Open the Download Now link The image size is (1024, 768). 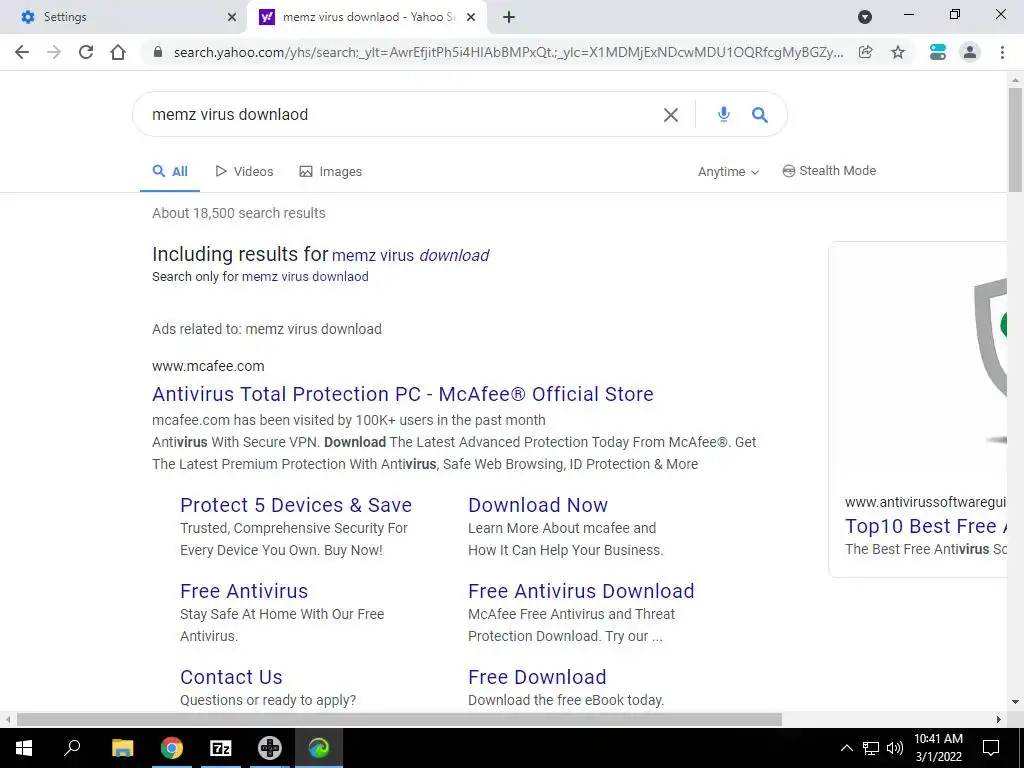click(x=538, y=505)
